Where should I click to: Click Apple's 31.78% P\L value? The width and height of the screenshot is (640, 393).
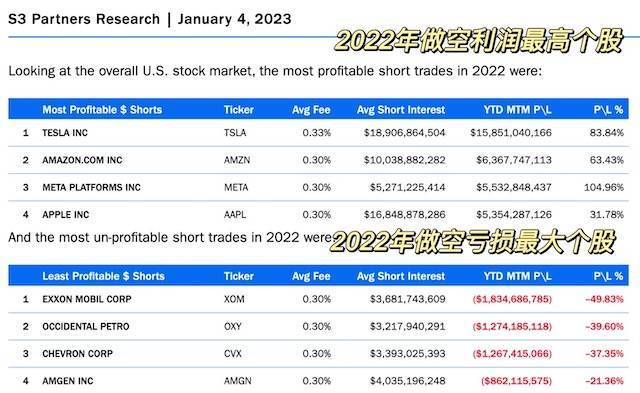(x=607, y=214)
